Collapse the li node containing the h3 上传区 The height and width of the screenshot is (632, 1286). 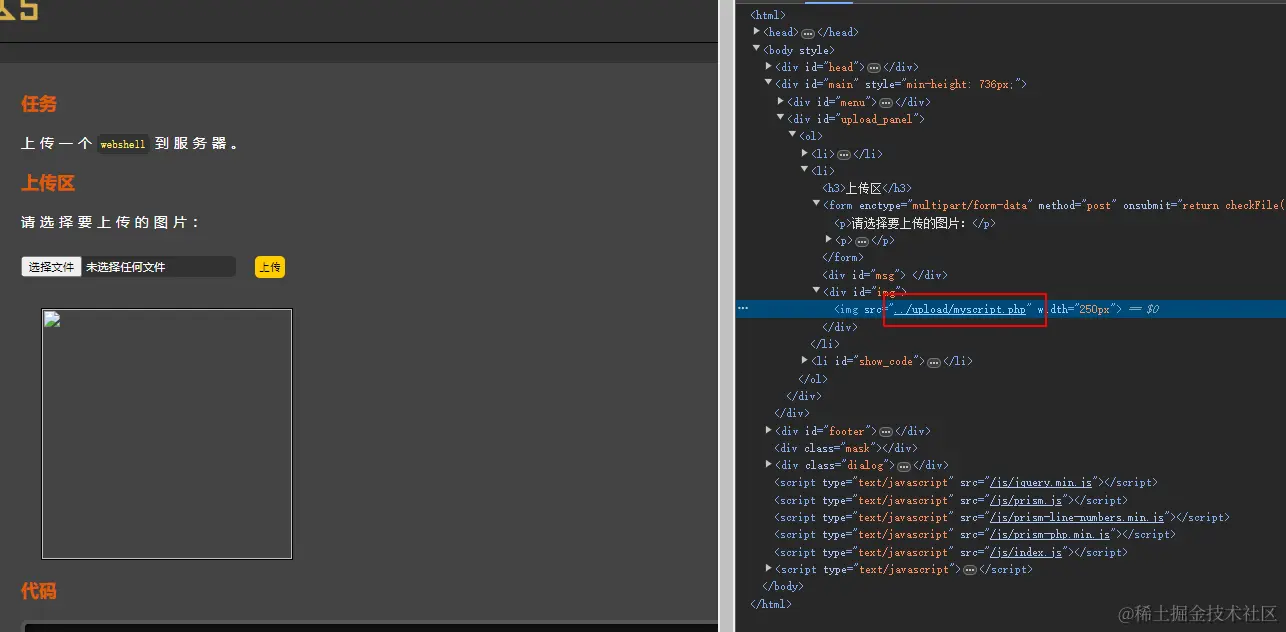pos(805,171)
